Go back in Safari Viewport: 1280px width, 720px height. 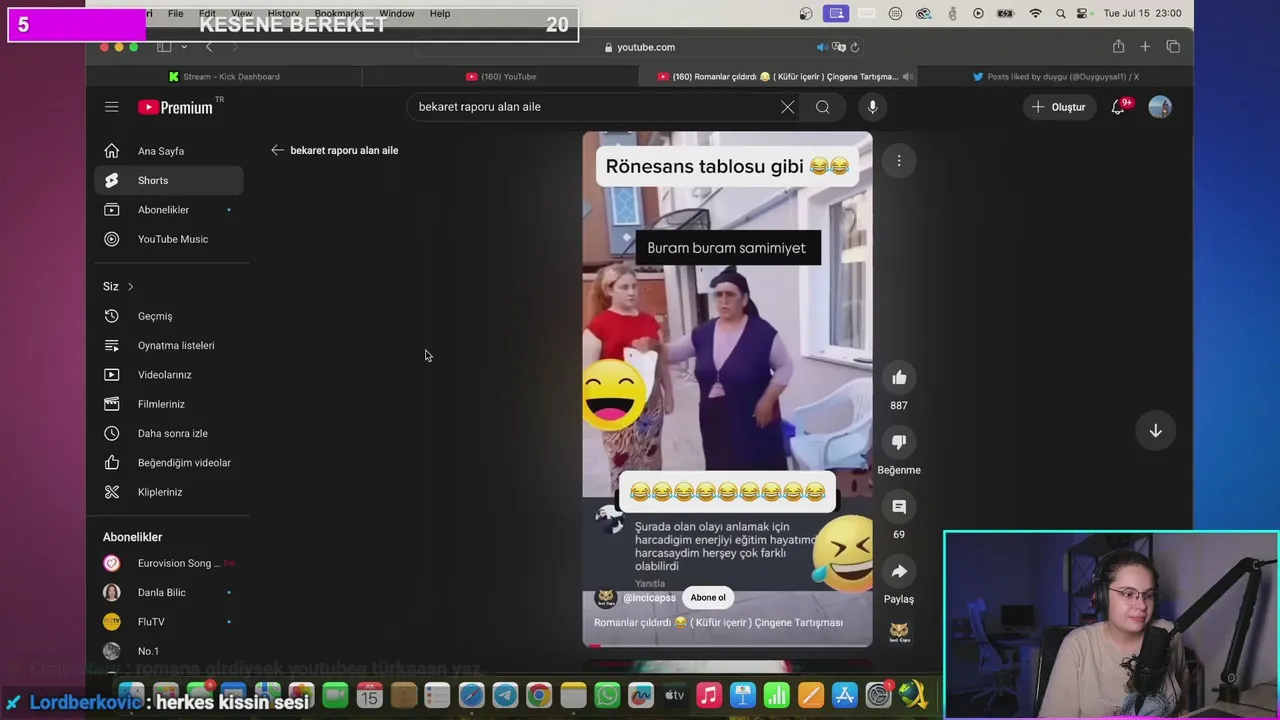coord(209,47)
